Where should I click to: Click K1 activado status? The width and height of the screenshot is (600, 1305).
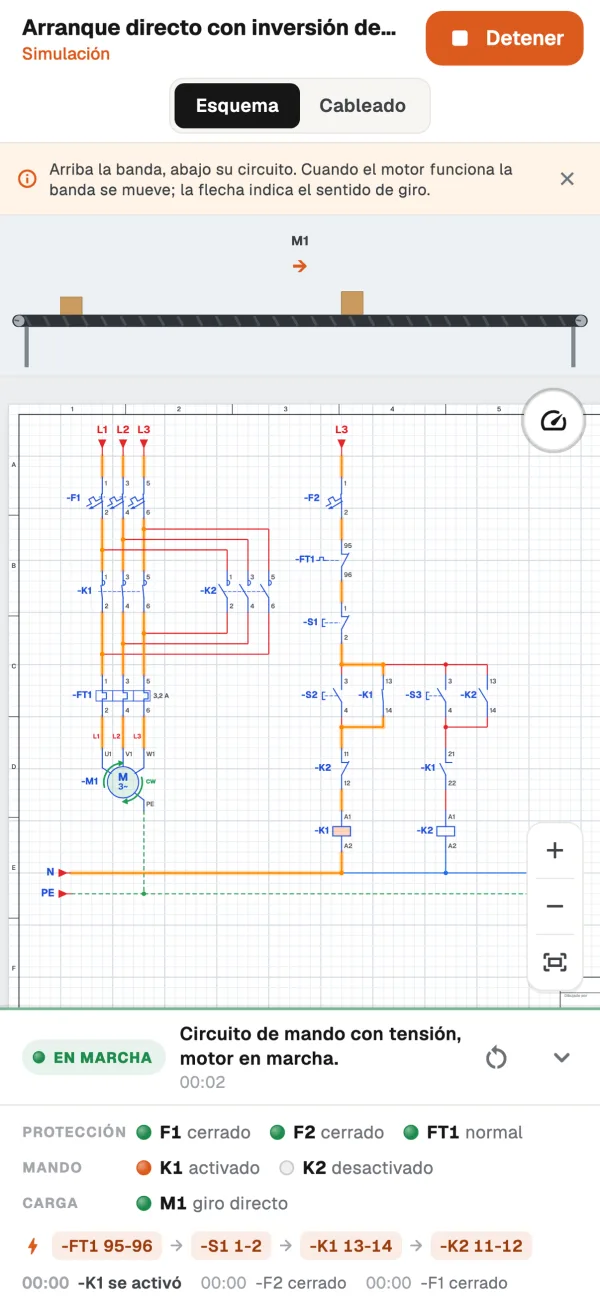coord(198,1168)
